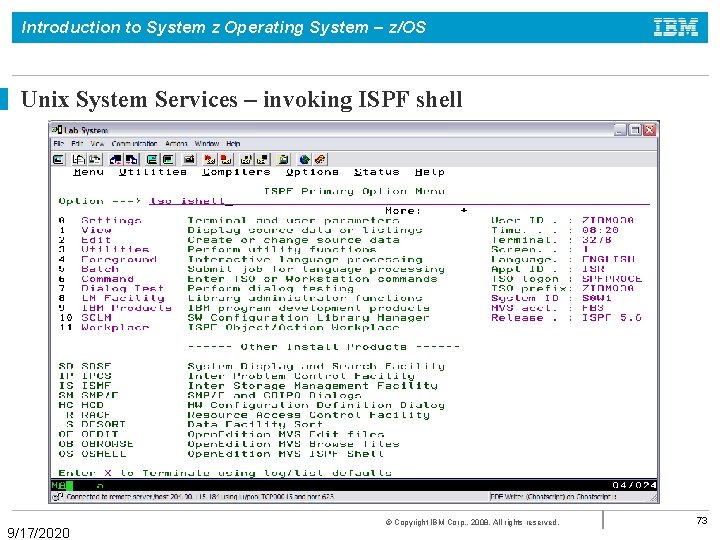This screenshot has height=540, width=720.
Task: Select the ISPF Utilities action bar item
Action: click(153, 172)
